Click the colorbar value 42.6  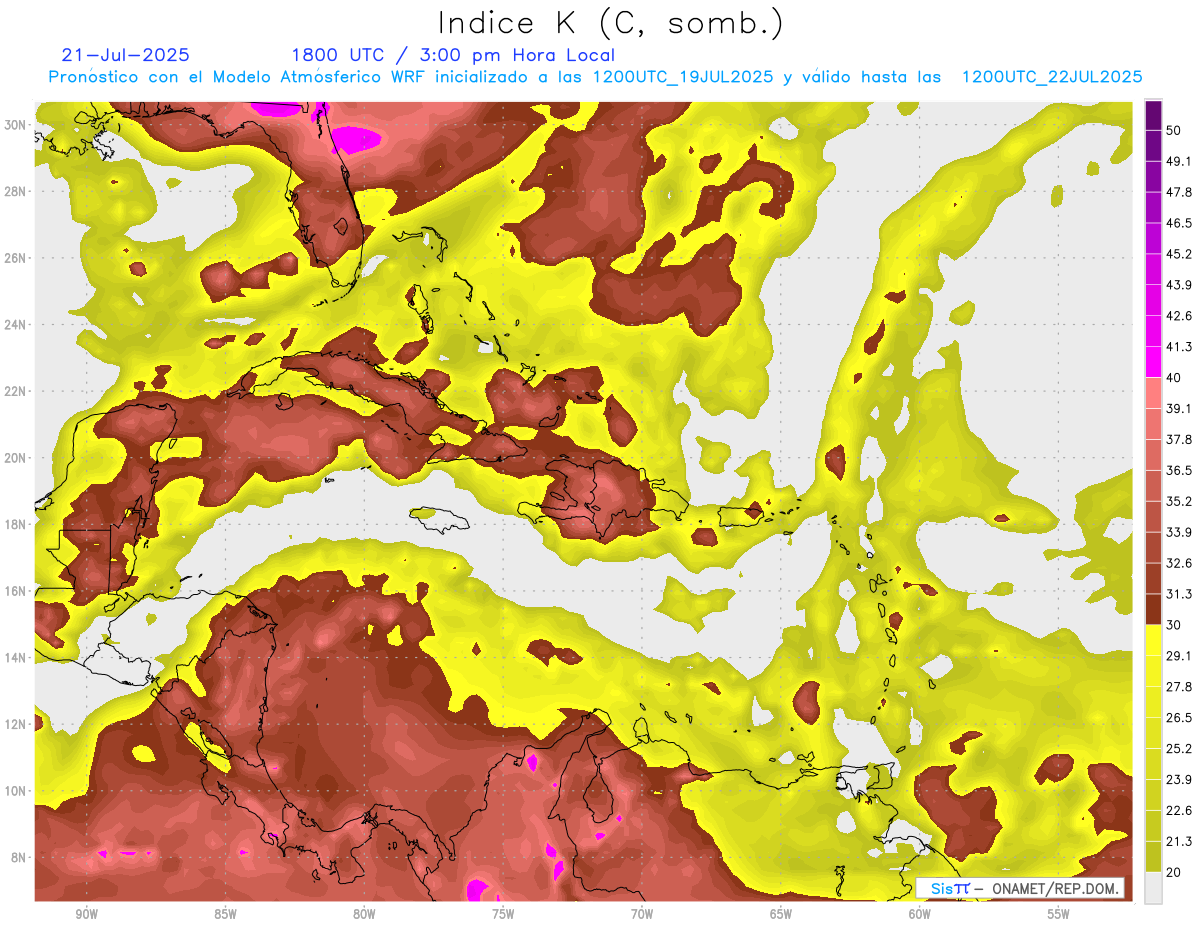pos(1179,316)
